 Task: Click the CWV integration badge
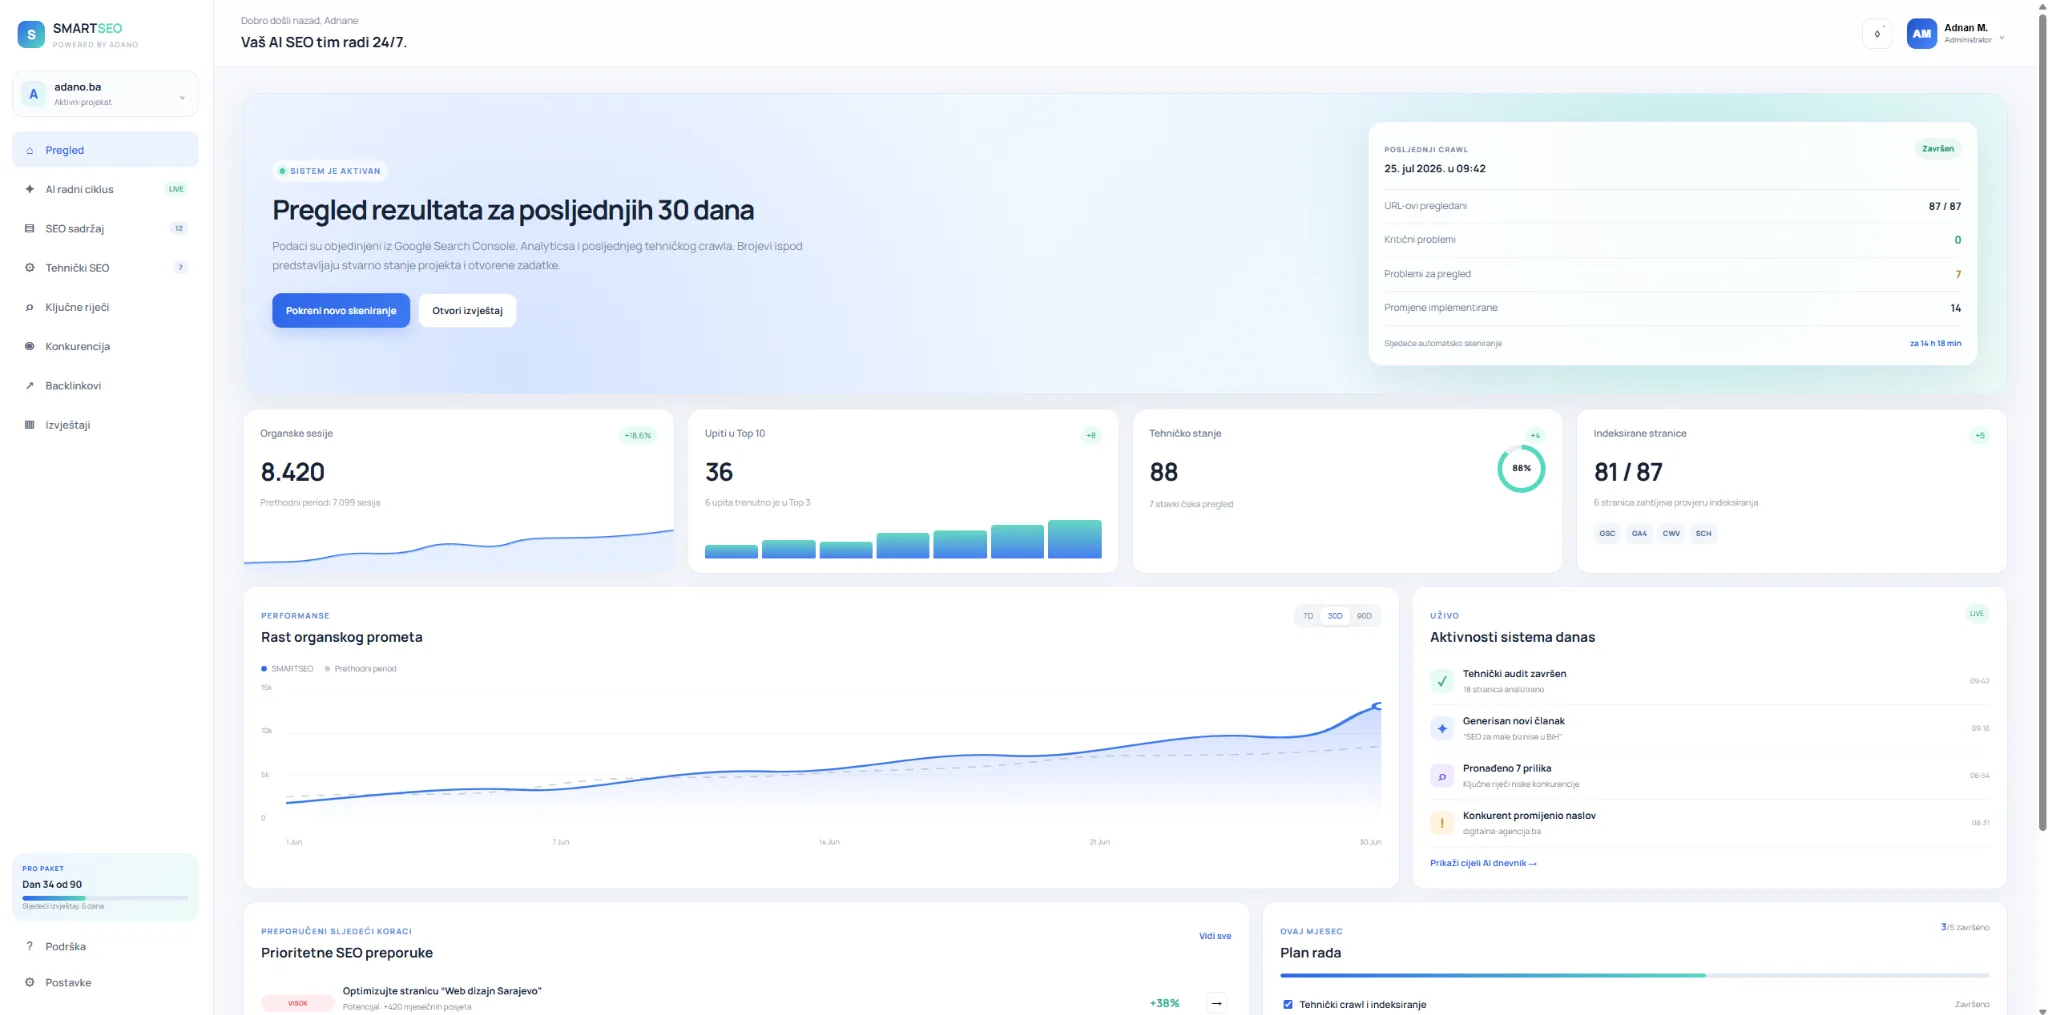click(1671, 533)
